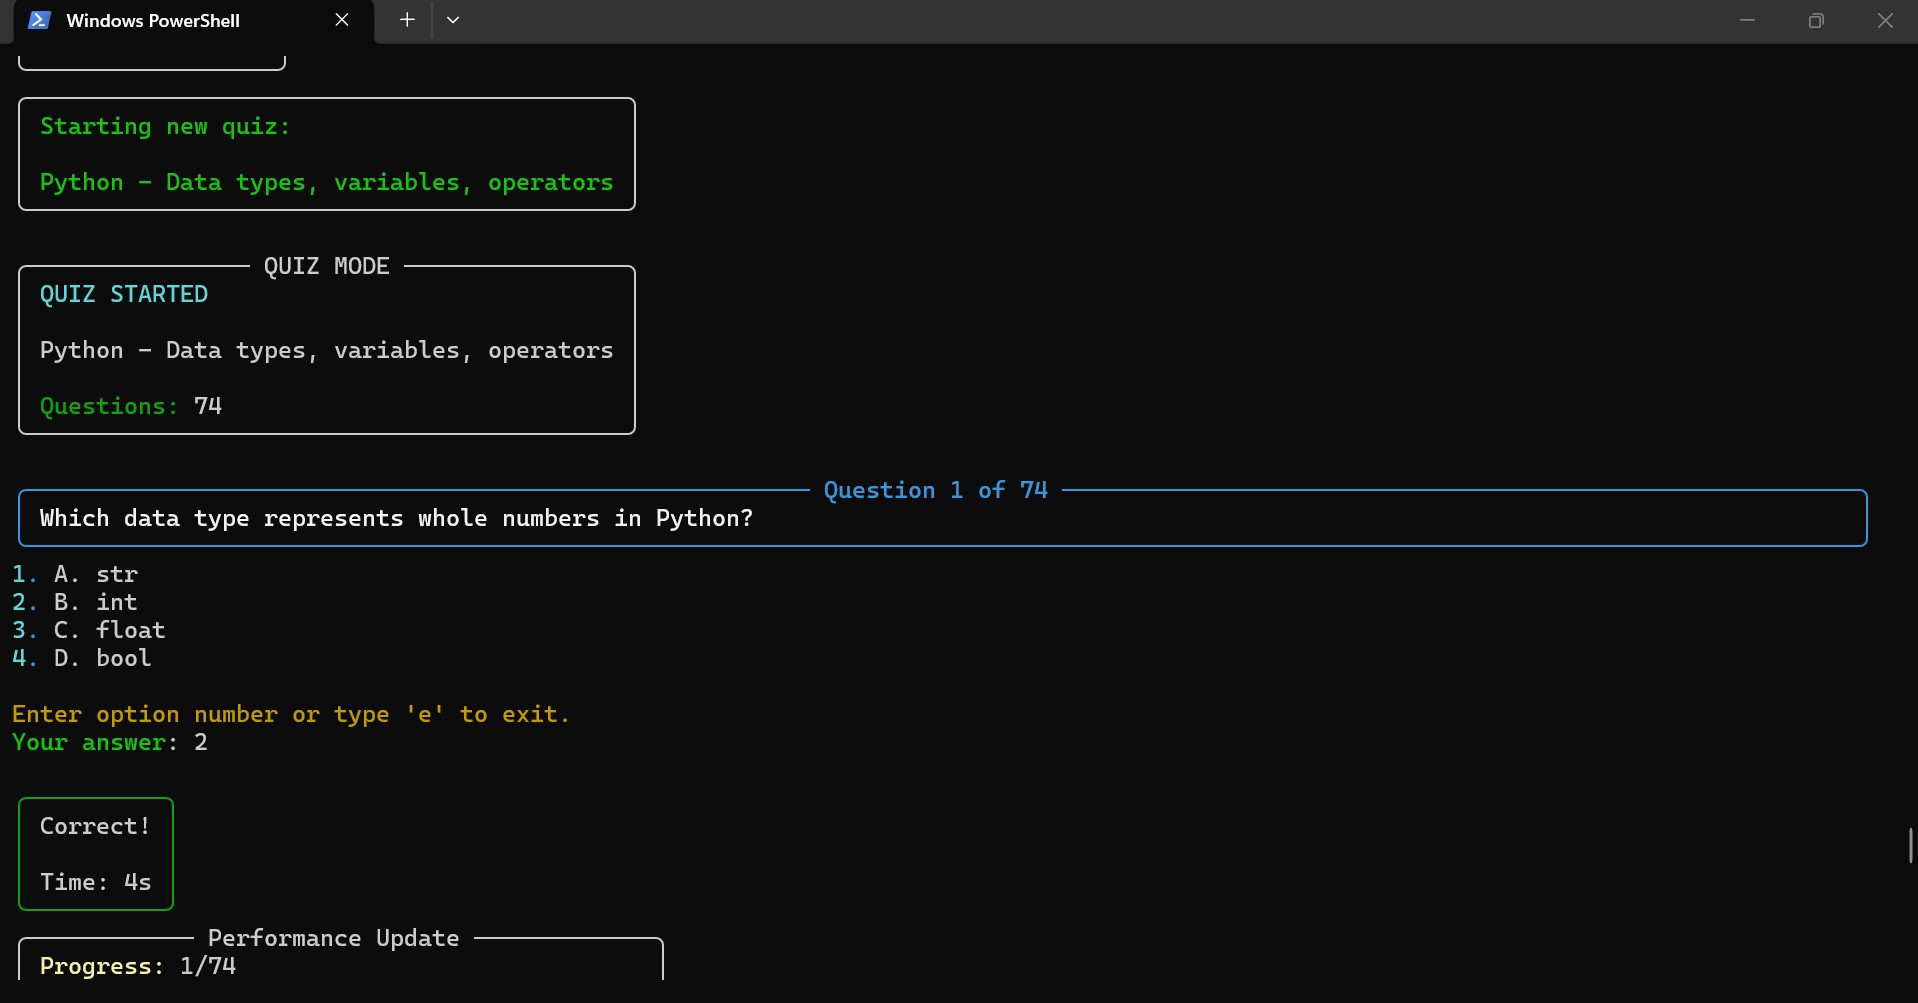The width and height of the screenshot is (1918, 1003).
Task: Click the 'Enter option number' prompt line
Action: pyautogui.click(x=291, y=714)
